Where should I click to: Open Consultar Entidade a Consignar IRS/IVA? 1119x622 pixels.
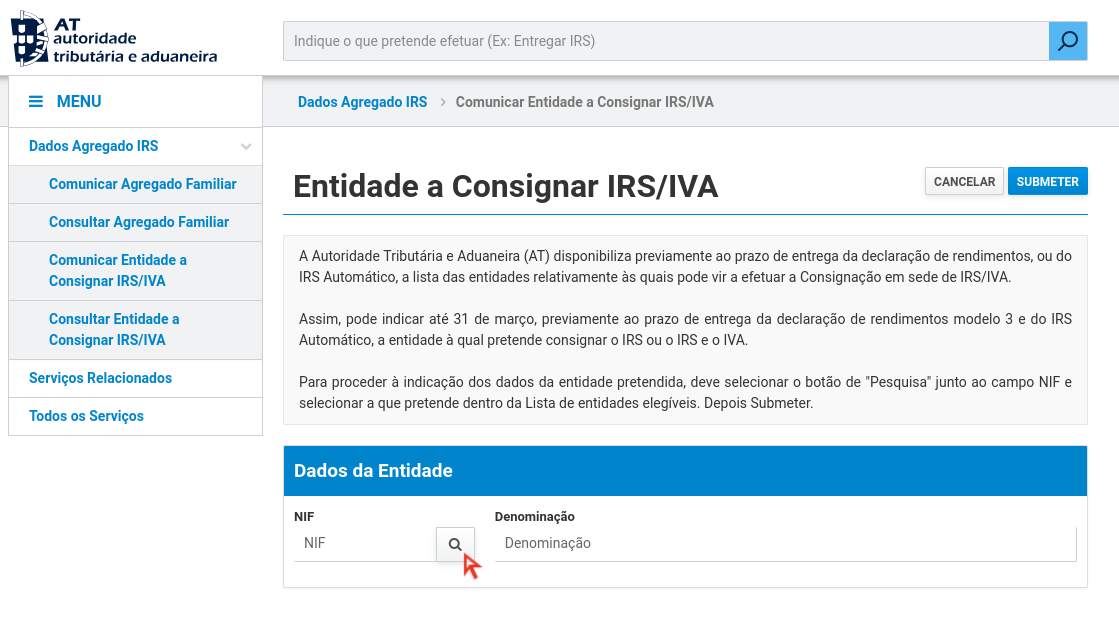113,329
